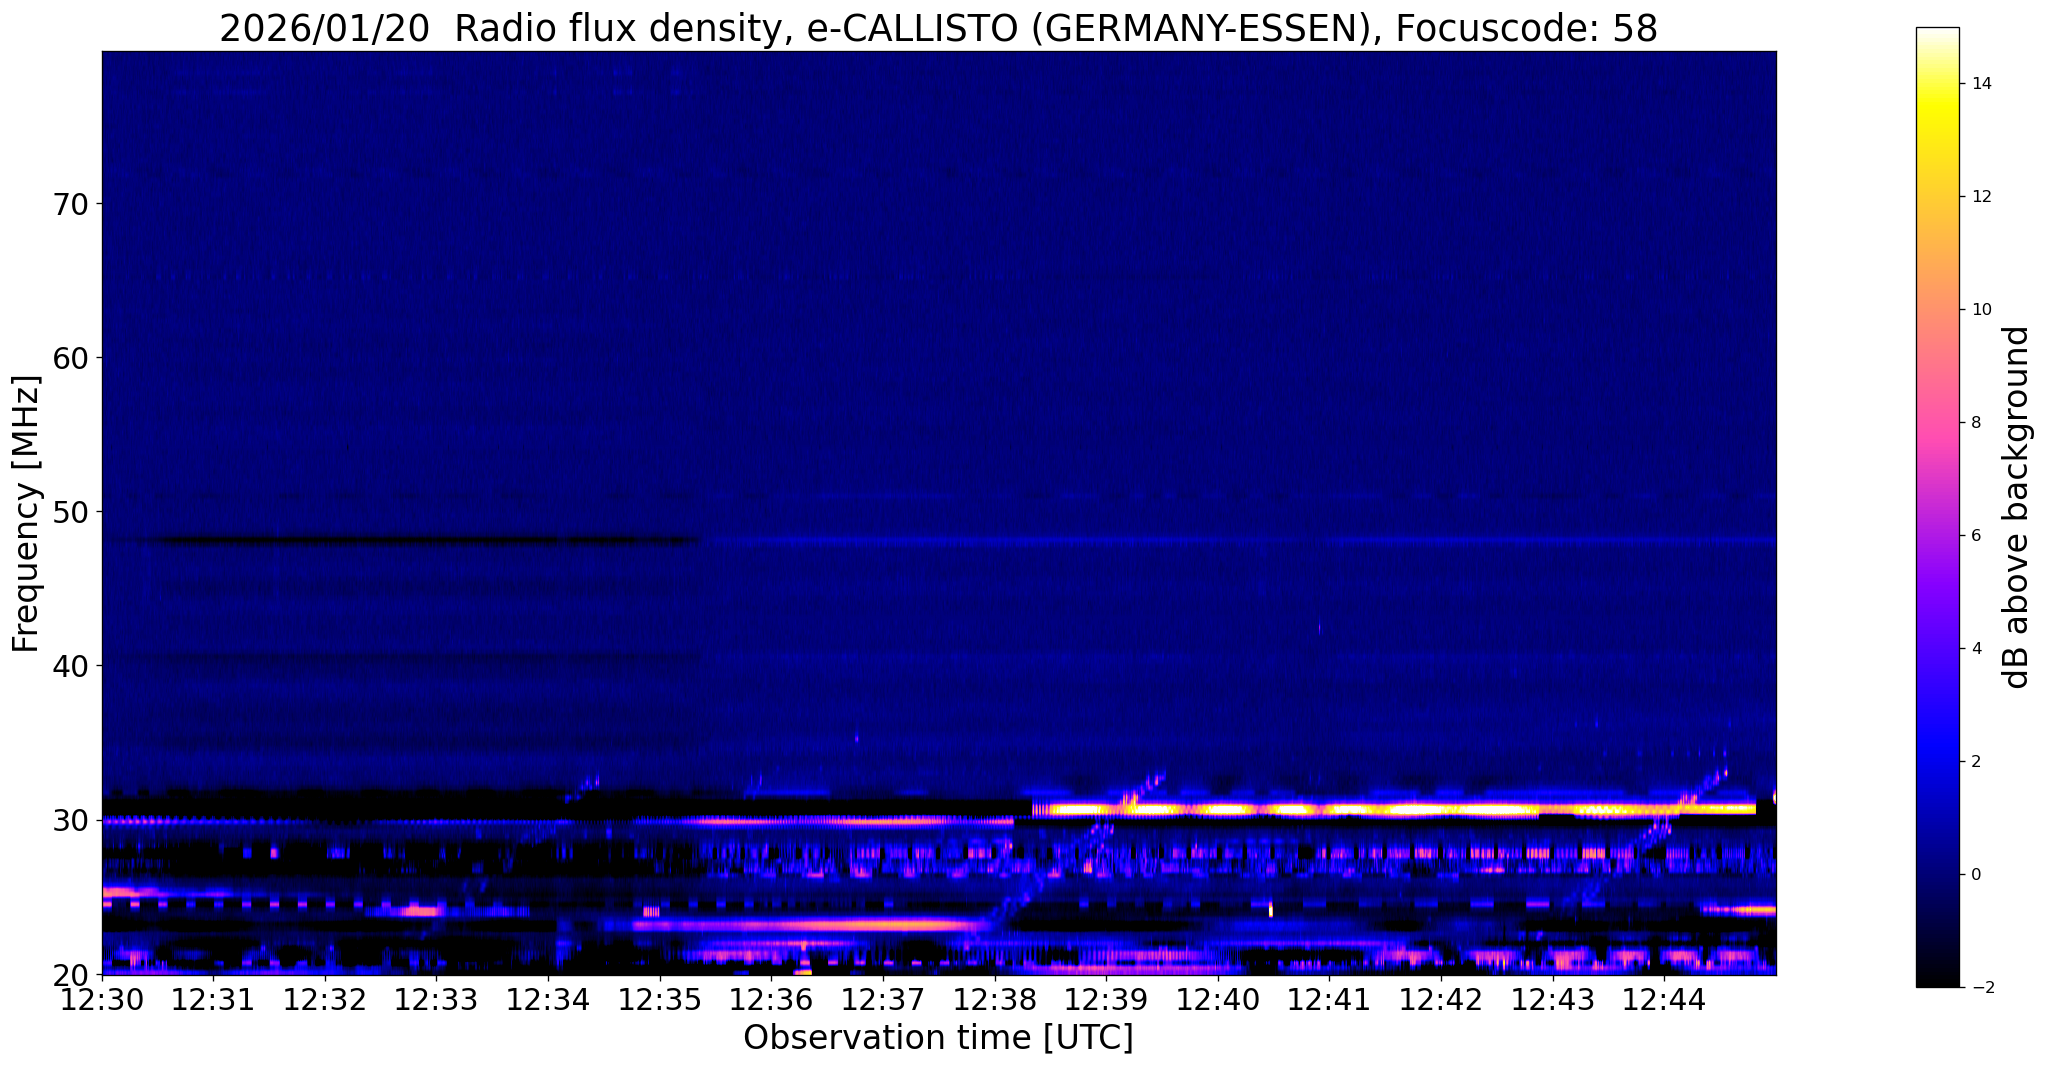
Task: Click the 12:39 time tick label
Action: 1106,999
